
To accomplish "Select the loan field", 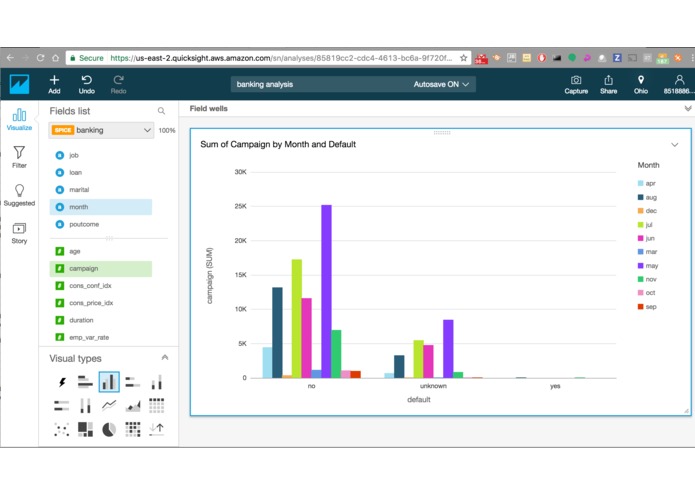I will (101, 172).
